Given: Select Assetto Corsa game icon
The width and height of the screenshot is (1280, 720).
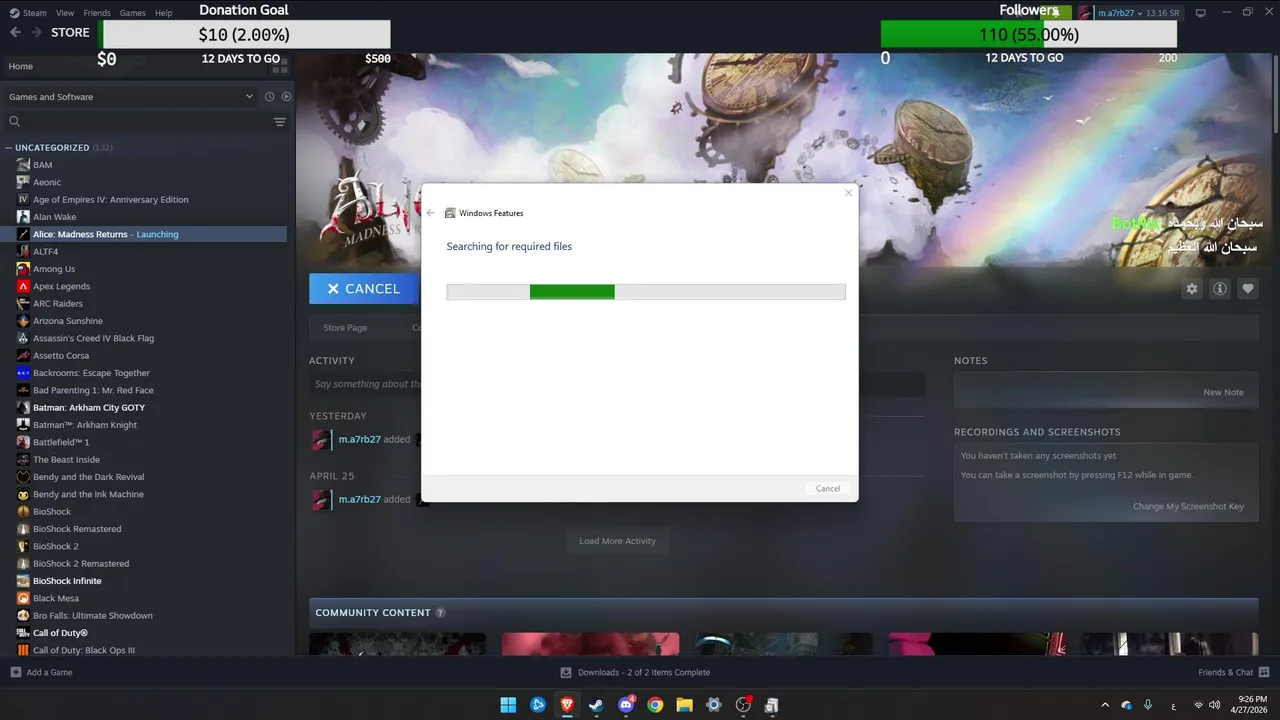Looking at the screenshot, I should [x=23, y=355].
